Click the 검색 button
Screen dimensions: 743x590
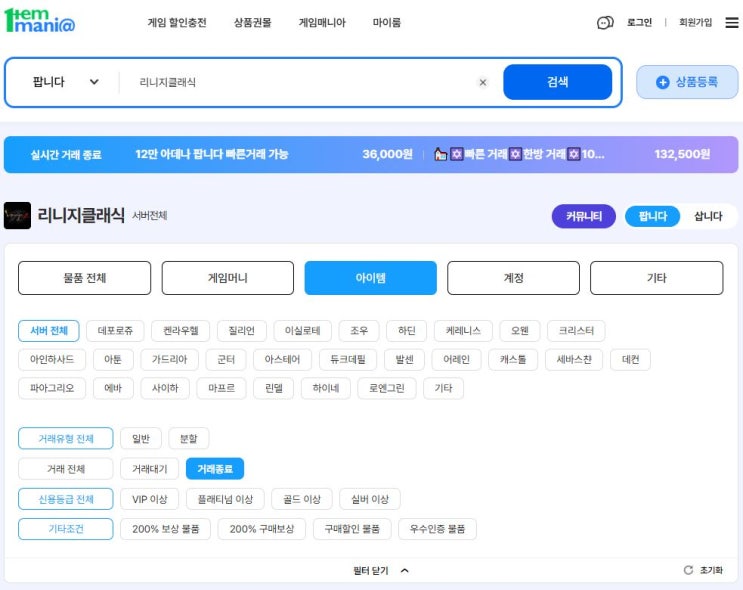tap(557, 82)
